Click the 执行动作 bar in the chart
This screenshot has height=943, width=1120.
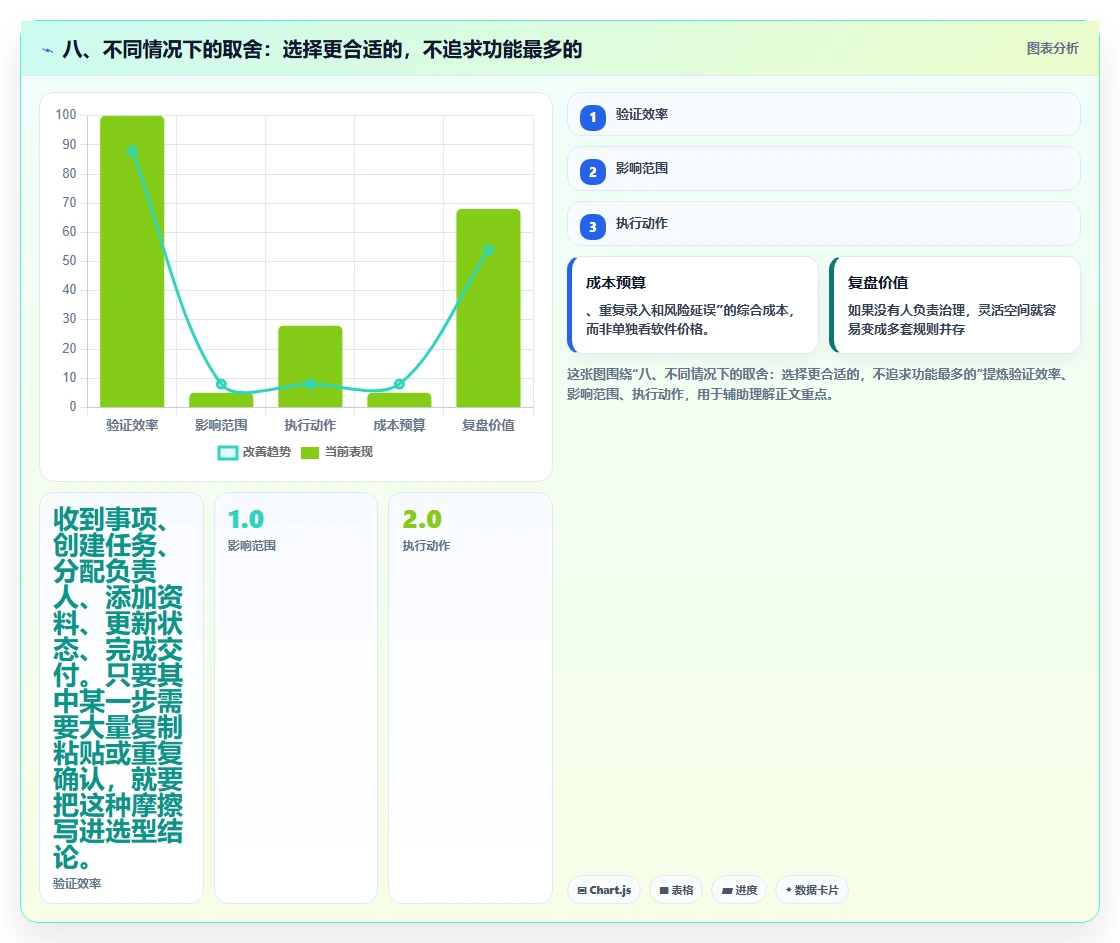tap(310, 366)
